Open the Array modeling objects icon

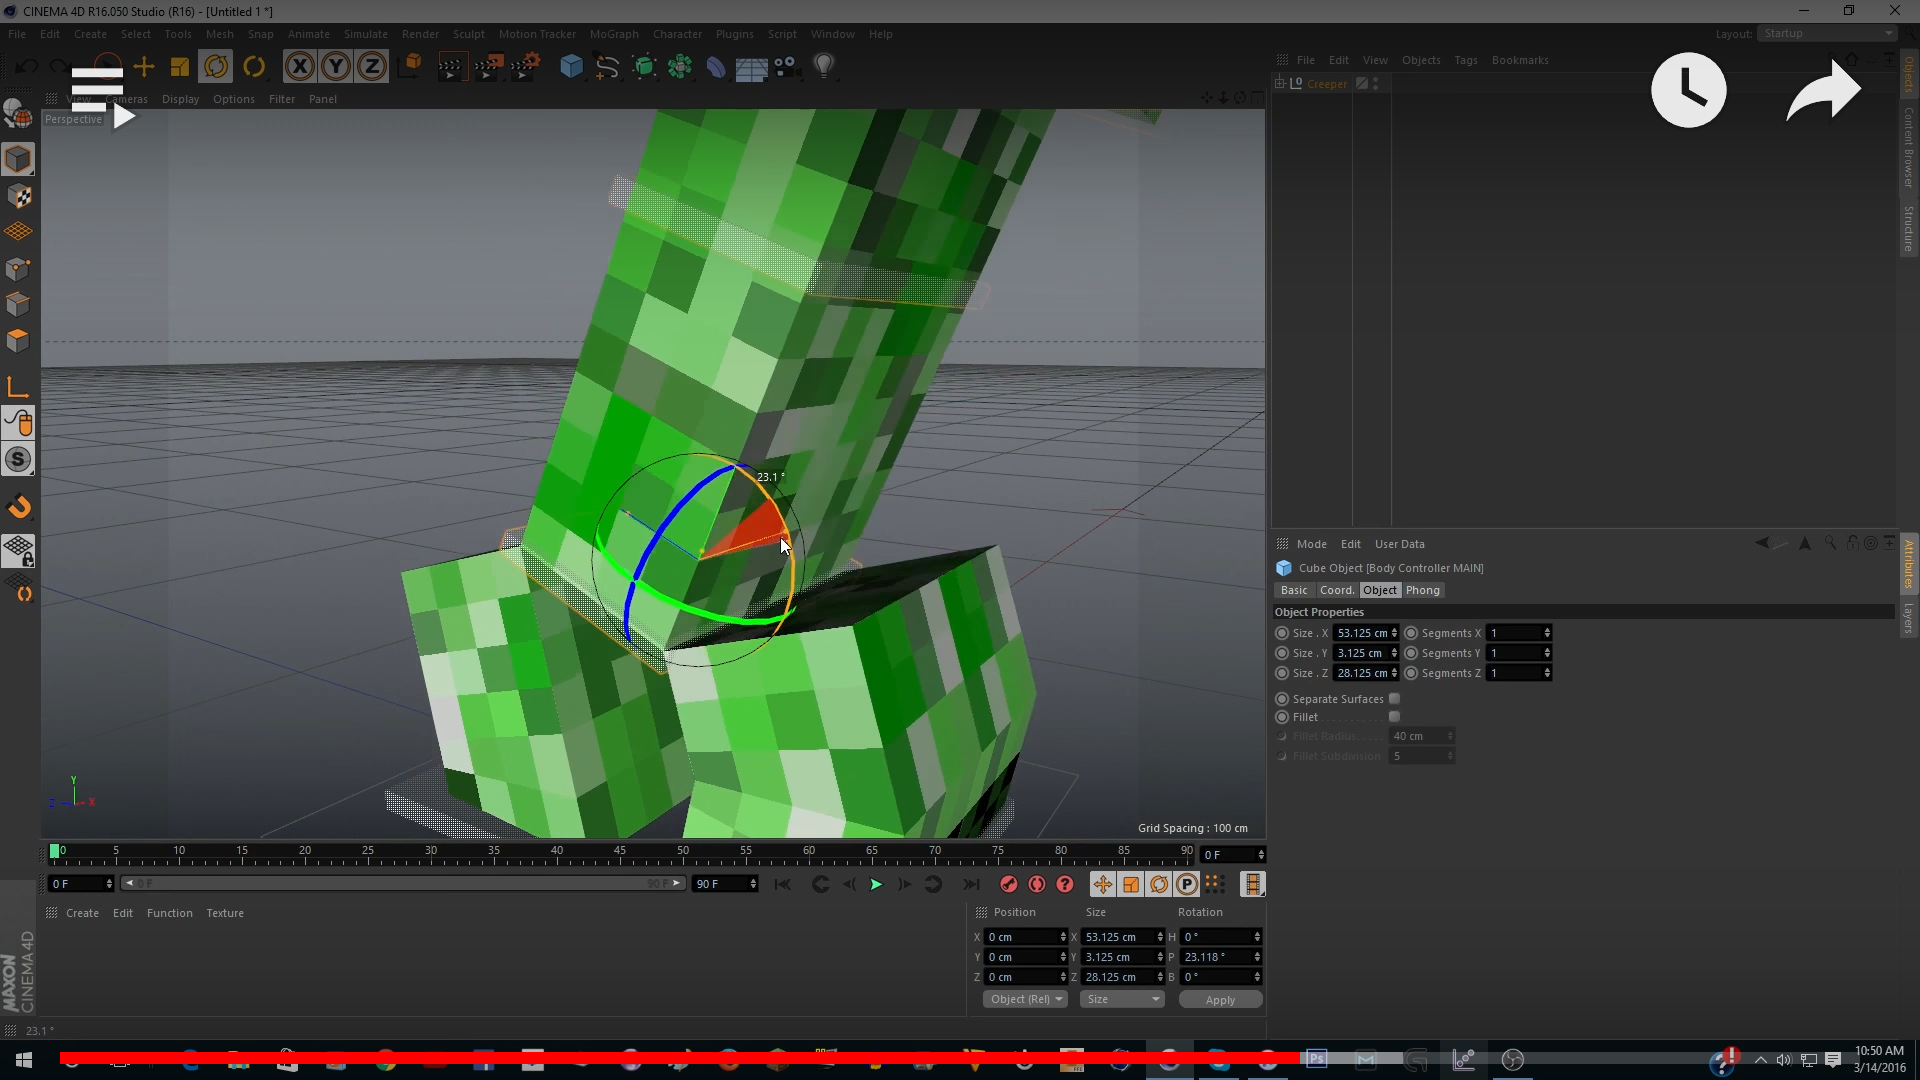[680, 67]
